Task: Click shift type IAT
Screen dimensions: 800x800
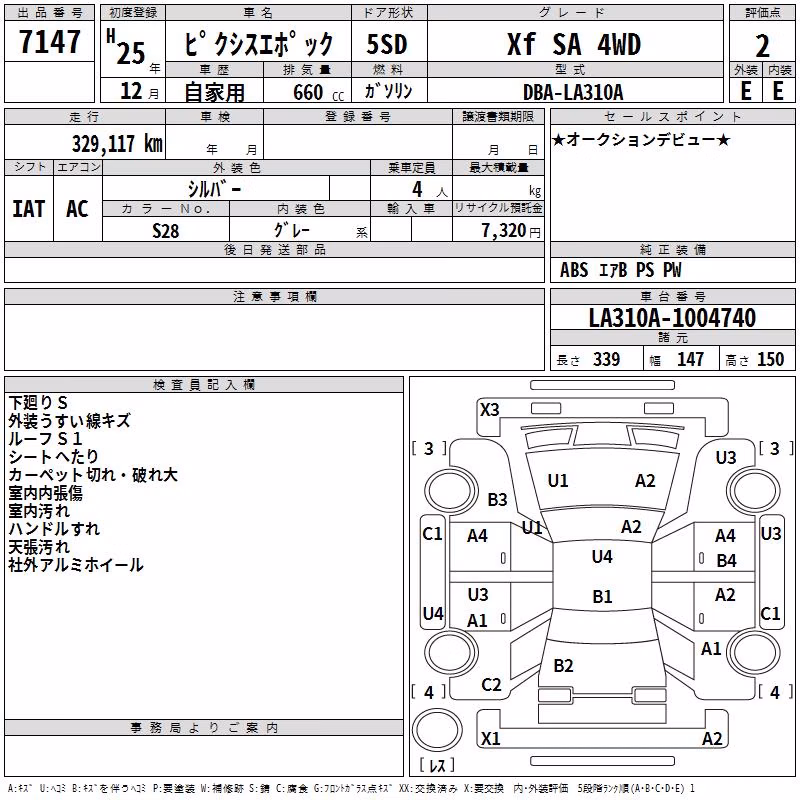Action: click(x=29, y=209)
